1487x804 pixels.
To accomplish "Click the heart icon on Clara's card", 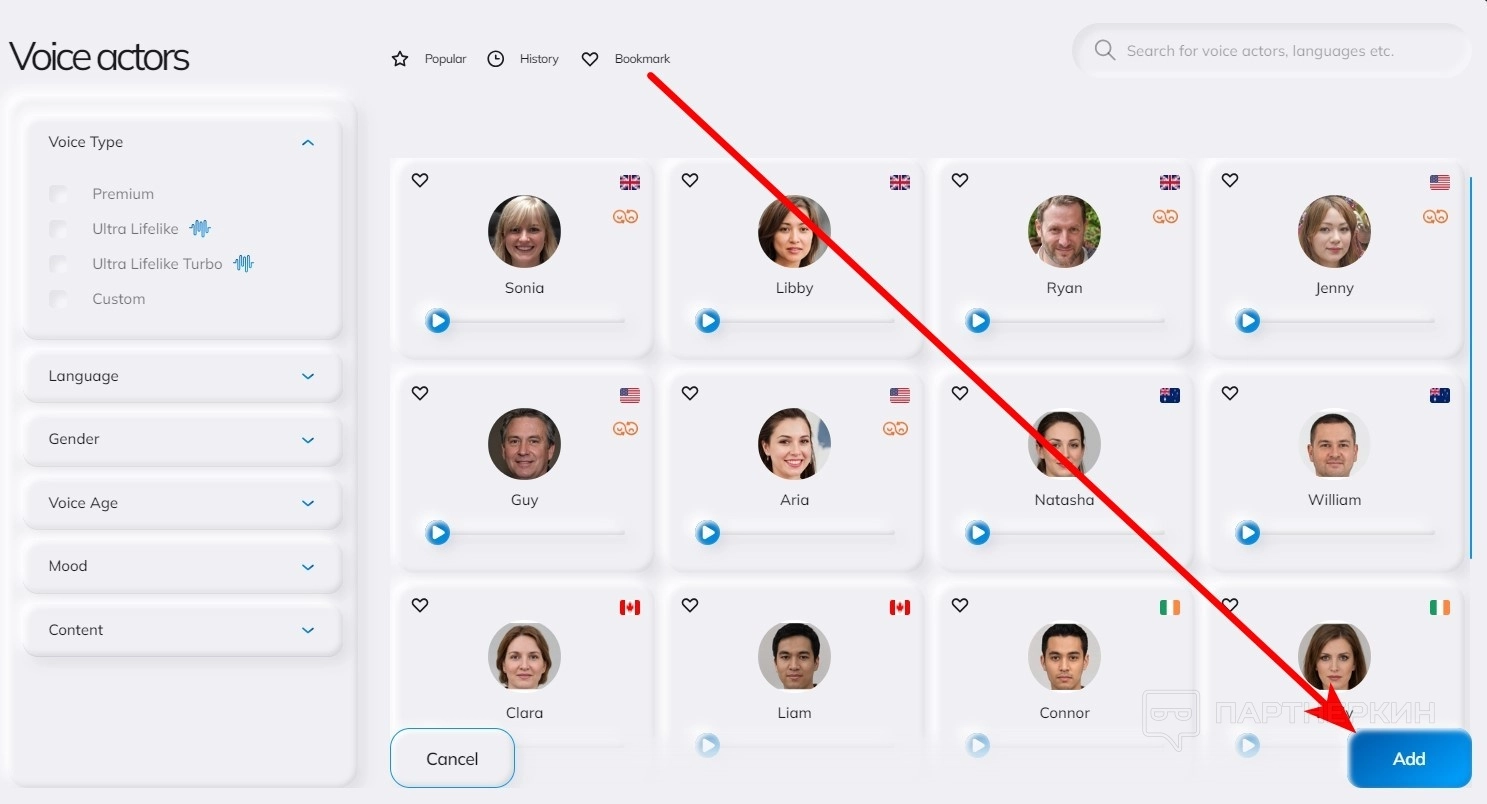I will pos(420,605).
